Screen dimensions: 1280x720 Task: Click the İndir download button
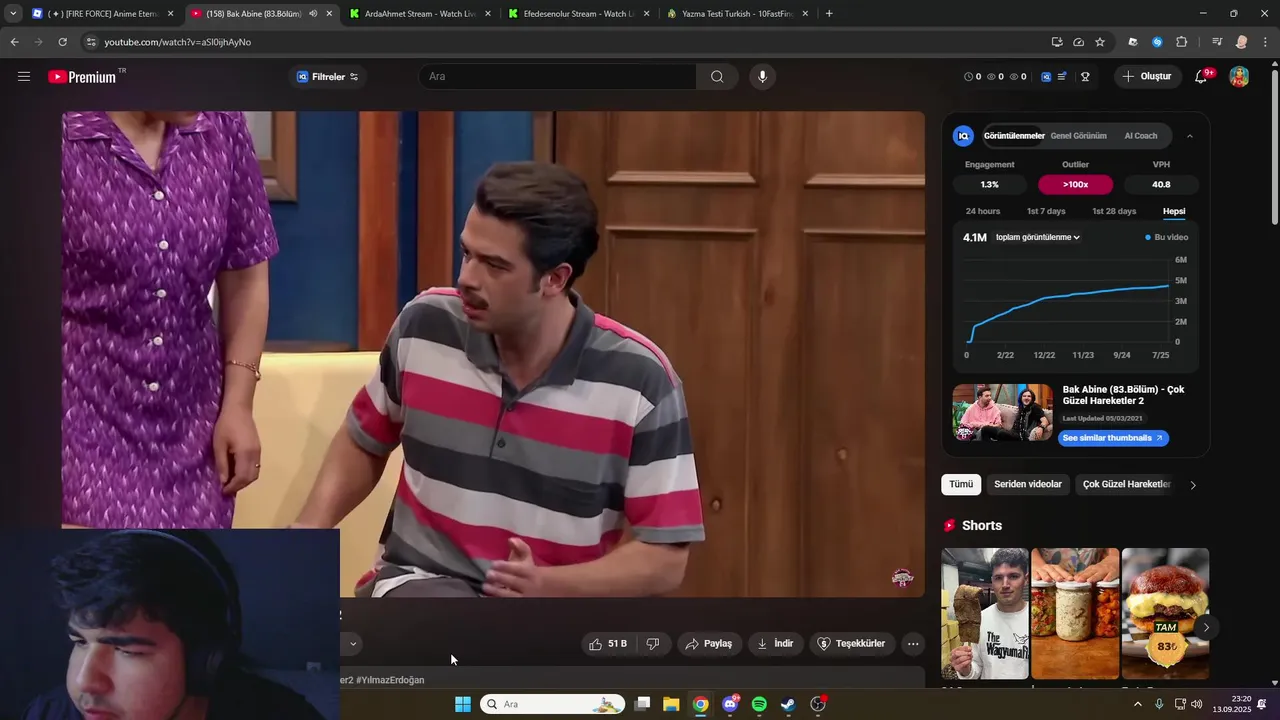click(x=775, y=644)
